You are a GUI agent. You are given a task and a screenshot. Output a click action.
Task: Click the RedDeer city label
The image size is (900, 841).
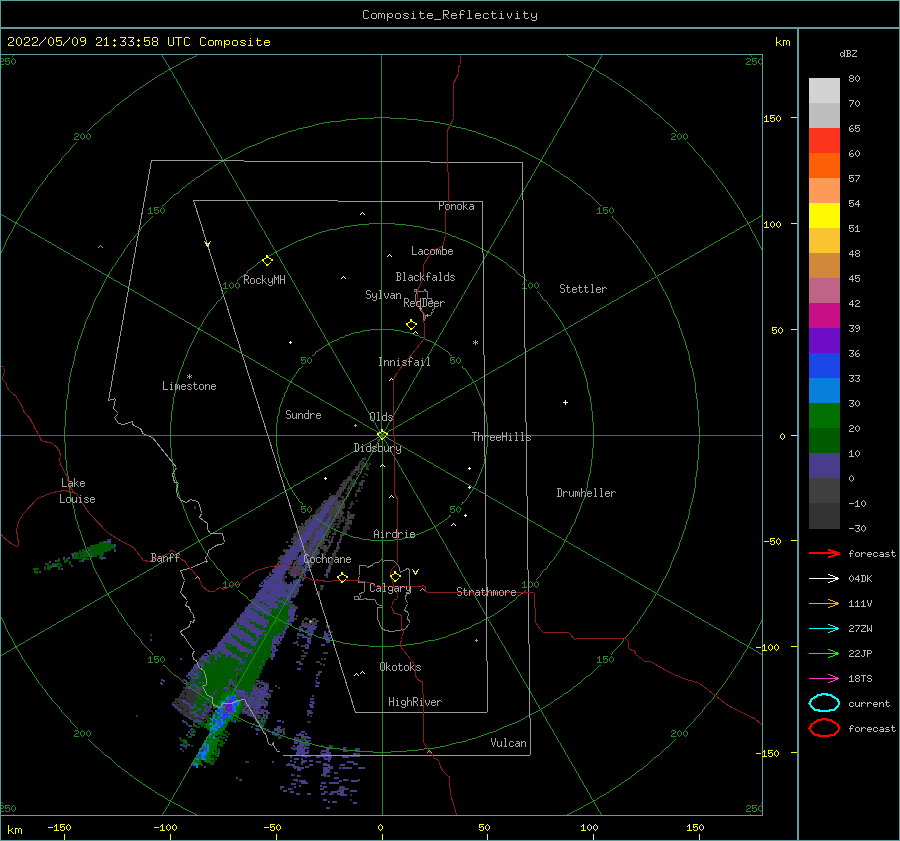click(x=424, y=303)
